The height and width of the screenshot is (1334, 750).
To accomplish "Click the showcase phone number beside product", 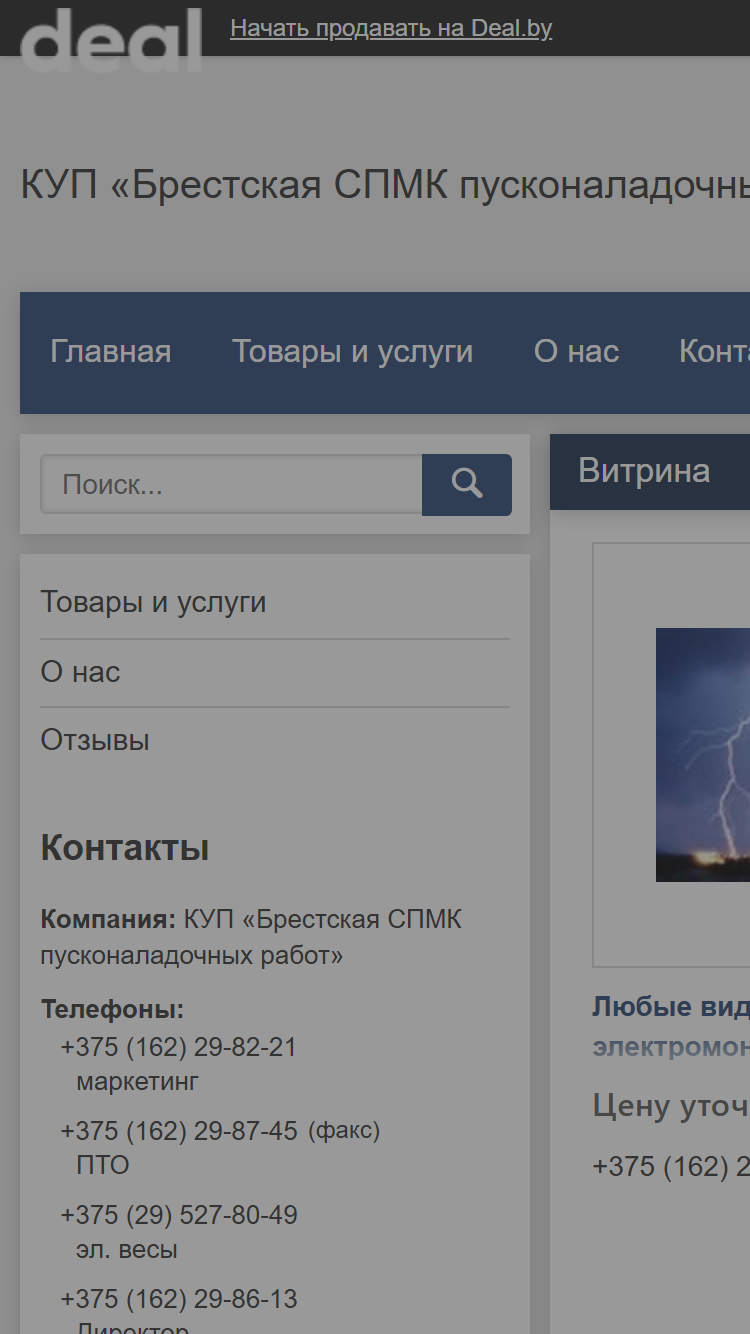I will coord(671,1166).
